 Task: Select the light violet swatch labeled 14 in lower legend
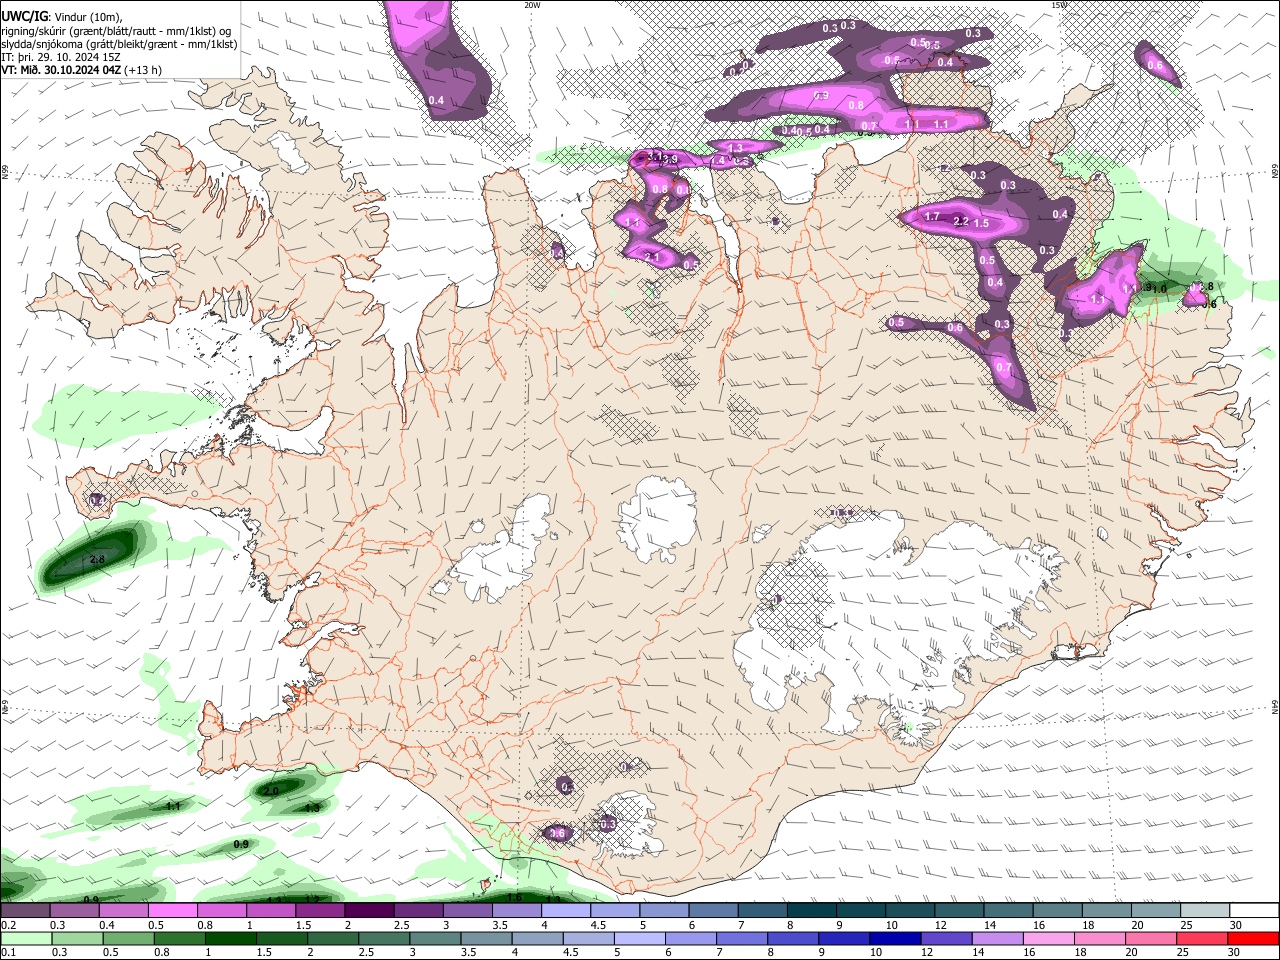click(998, 938)
